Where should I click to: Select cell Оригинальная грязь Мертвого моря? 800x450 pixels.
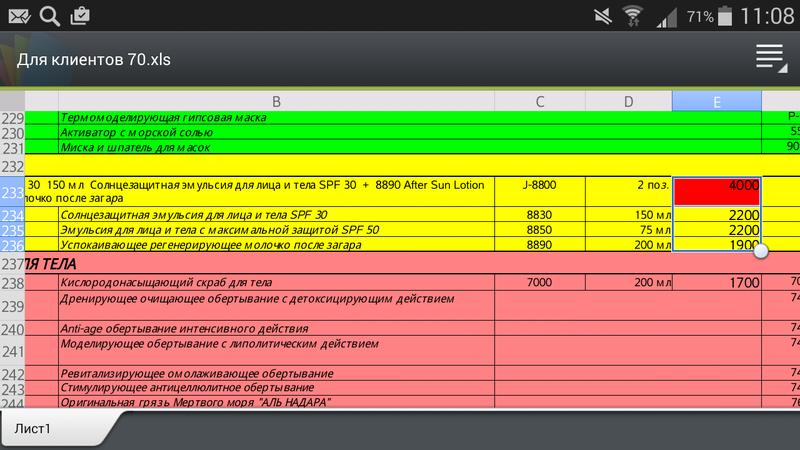pyautogui.click(x=276, y=402)
